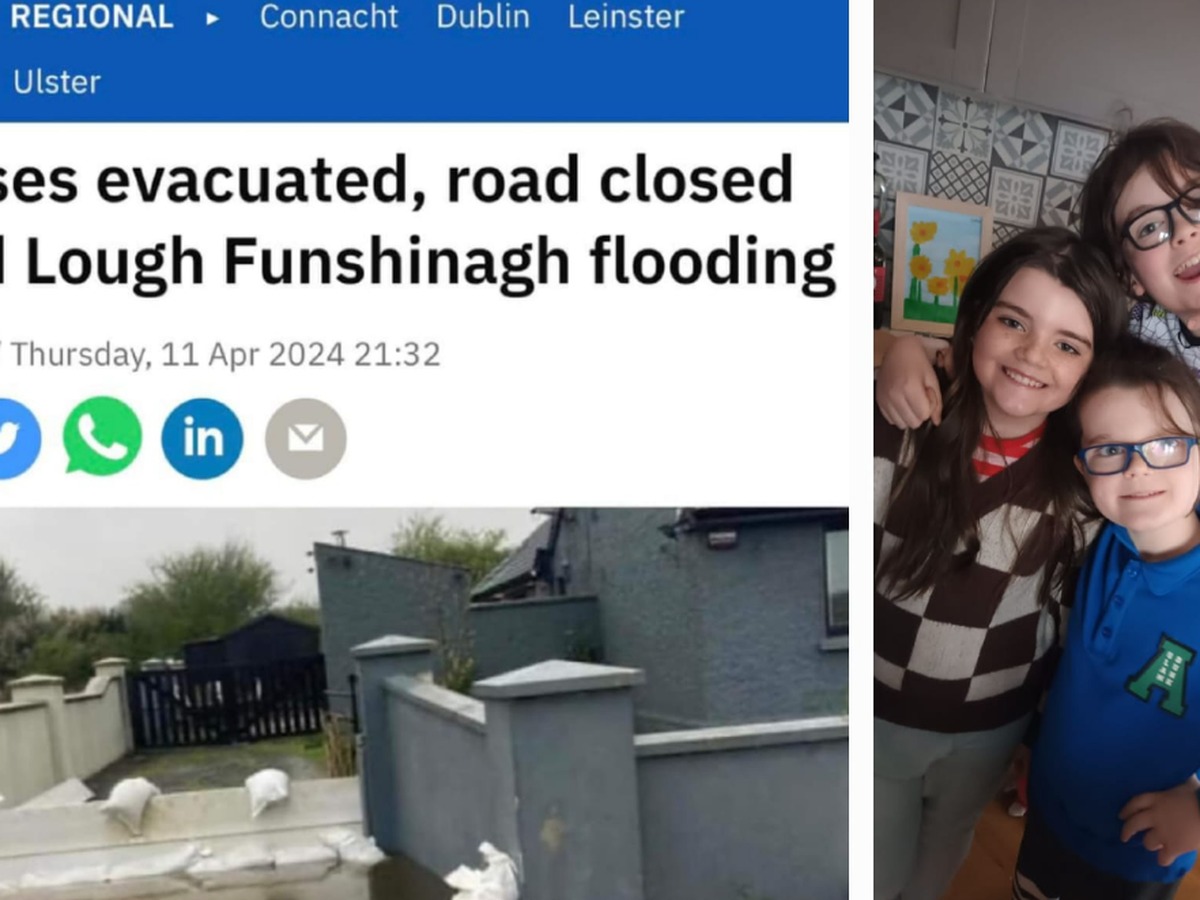The image size is (1200, 900).
Task: Go to Dublin regional news
Action: (482, 17)
